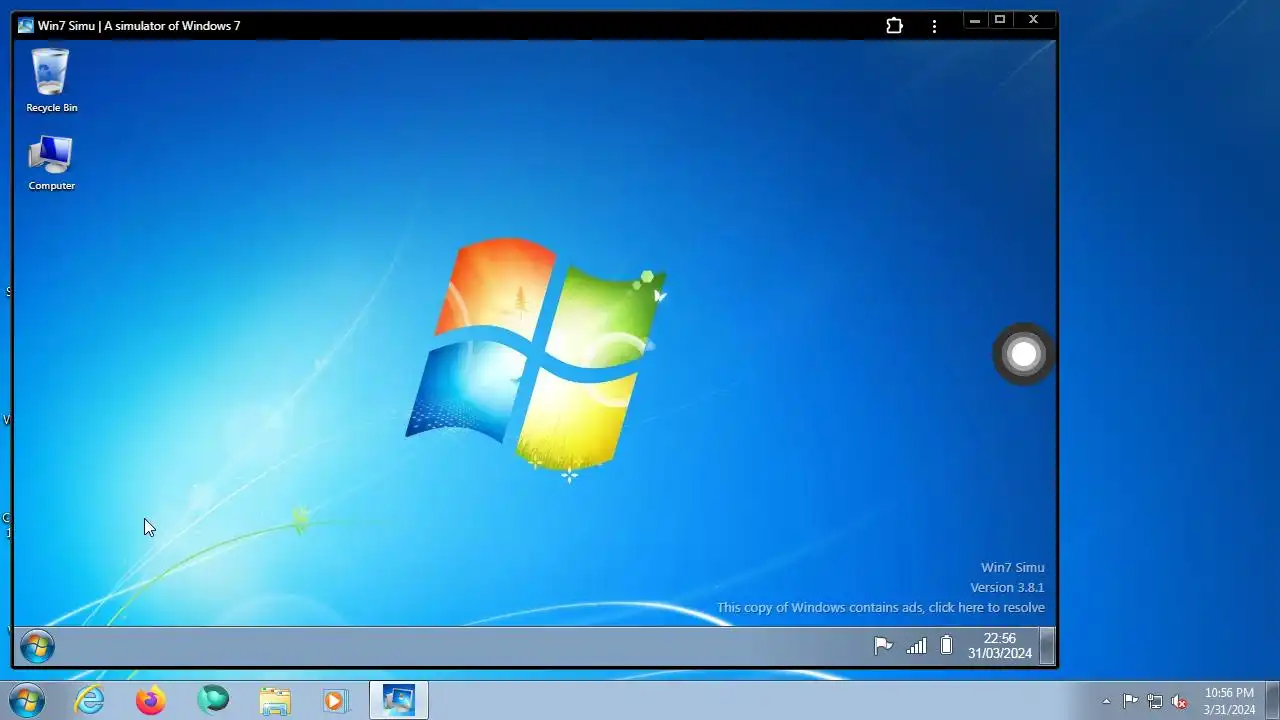Click the host tray network icon
The height and width of the screenshot is (720, 1280).
[1155, 701]
